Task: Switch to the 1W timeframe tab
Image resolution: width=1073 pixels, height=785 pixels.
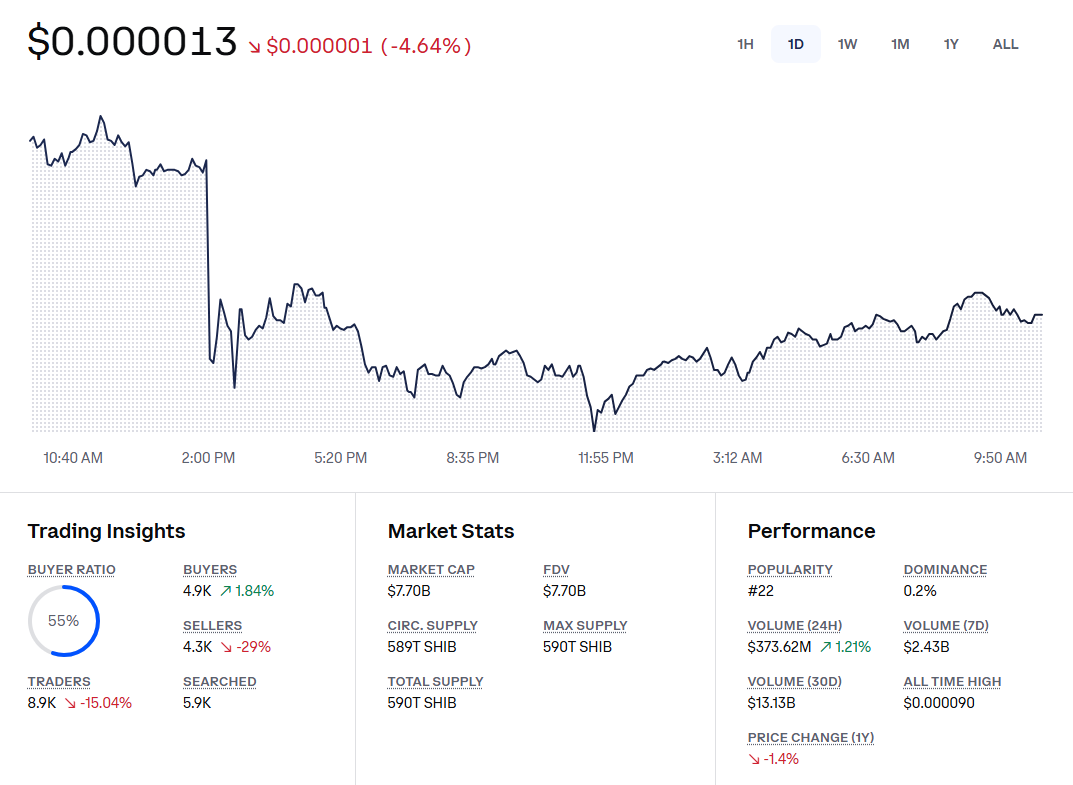Action: tap(848, 44)
